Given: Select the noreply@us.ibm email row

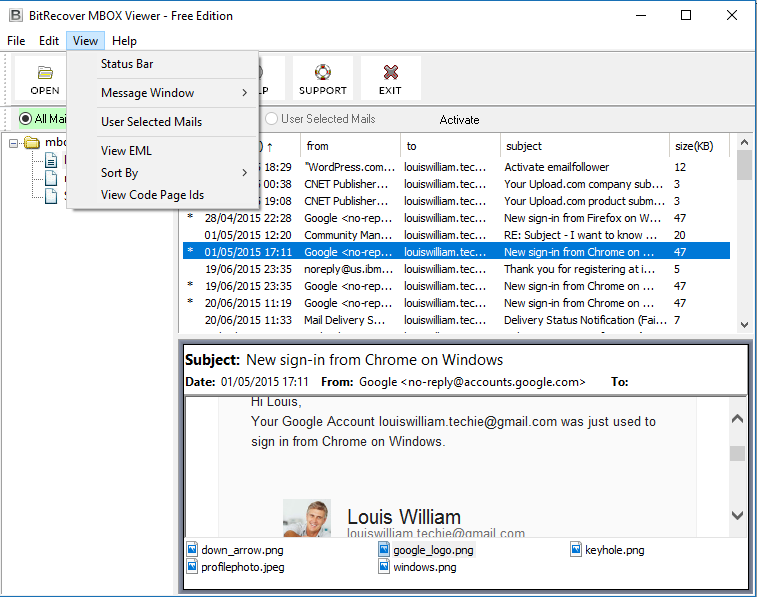Looking at the screenshot, I should [456, 269].
